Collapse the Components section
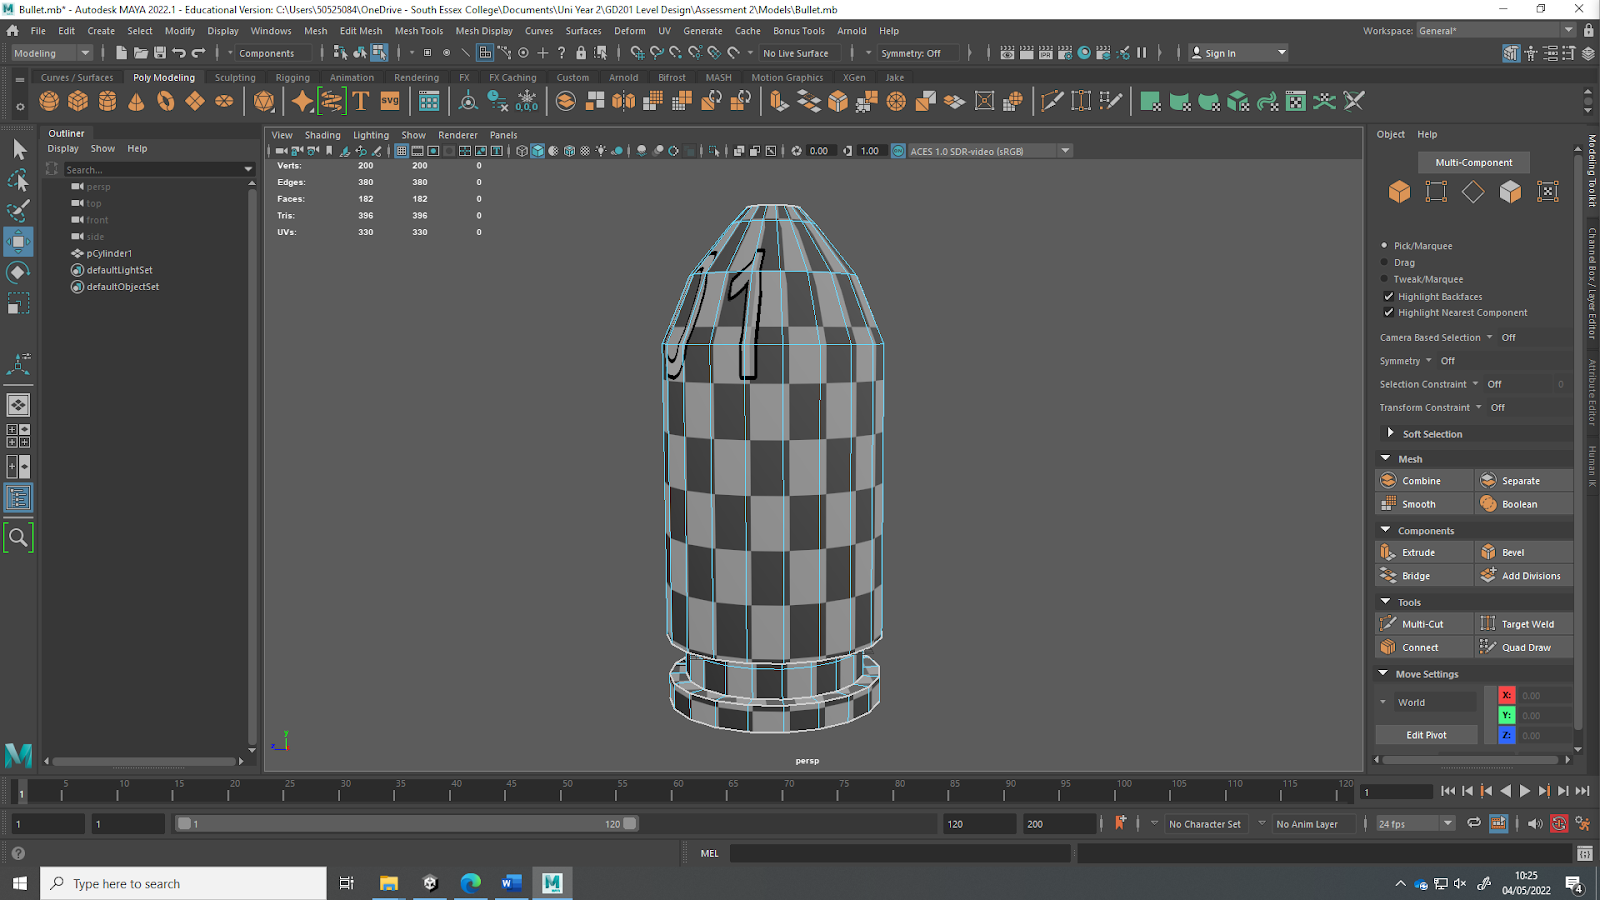This screenshot has height=900, width=1600. pos(1385,530)
